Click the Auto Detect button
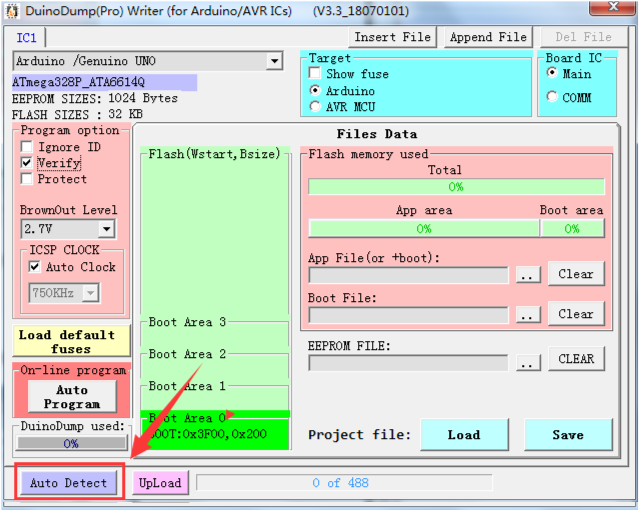This screenshot has width=641, height=510. pyautogui.click(x=69, y=483)
